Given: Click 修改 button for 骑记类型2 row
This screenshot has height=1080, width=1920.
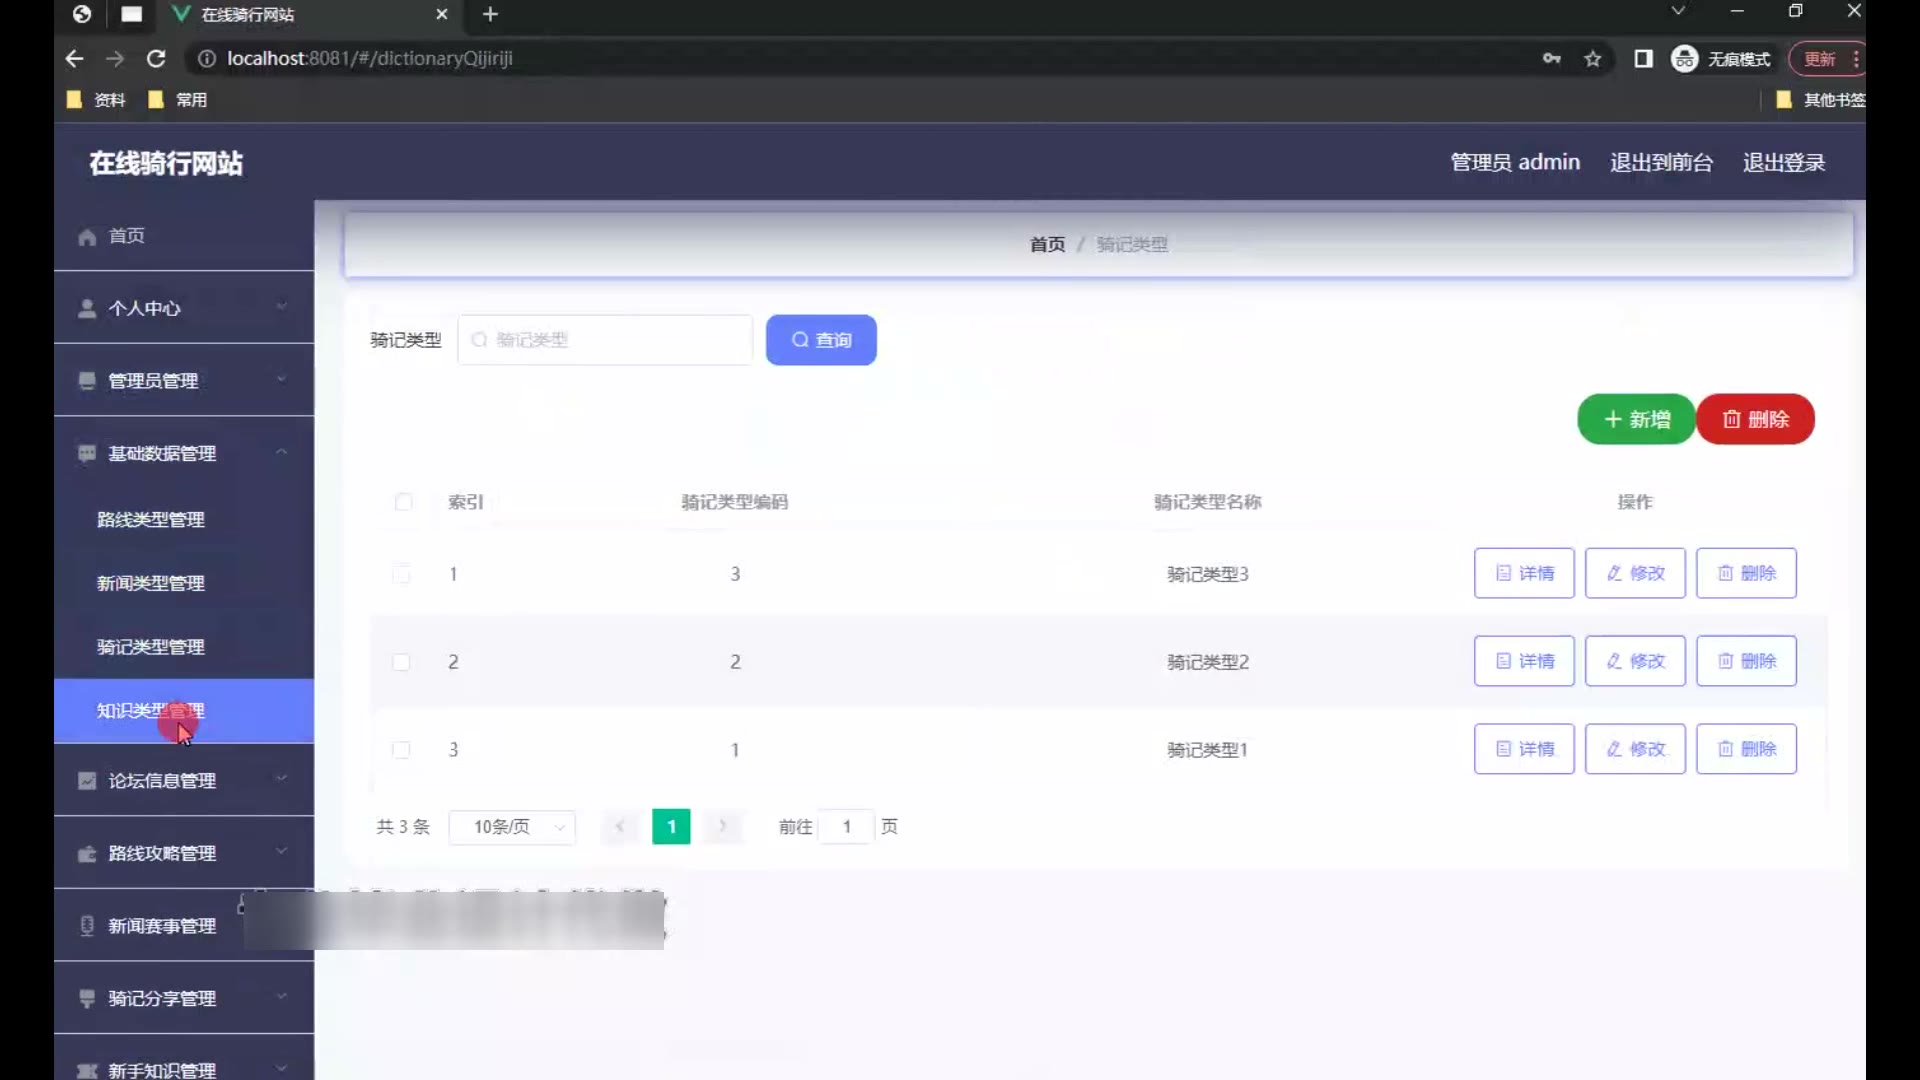Looking at the screenshot, I should click(1635, 661).
